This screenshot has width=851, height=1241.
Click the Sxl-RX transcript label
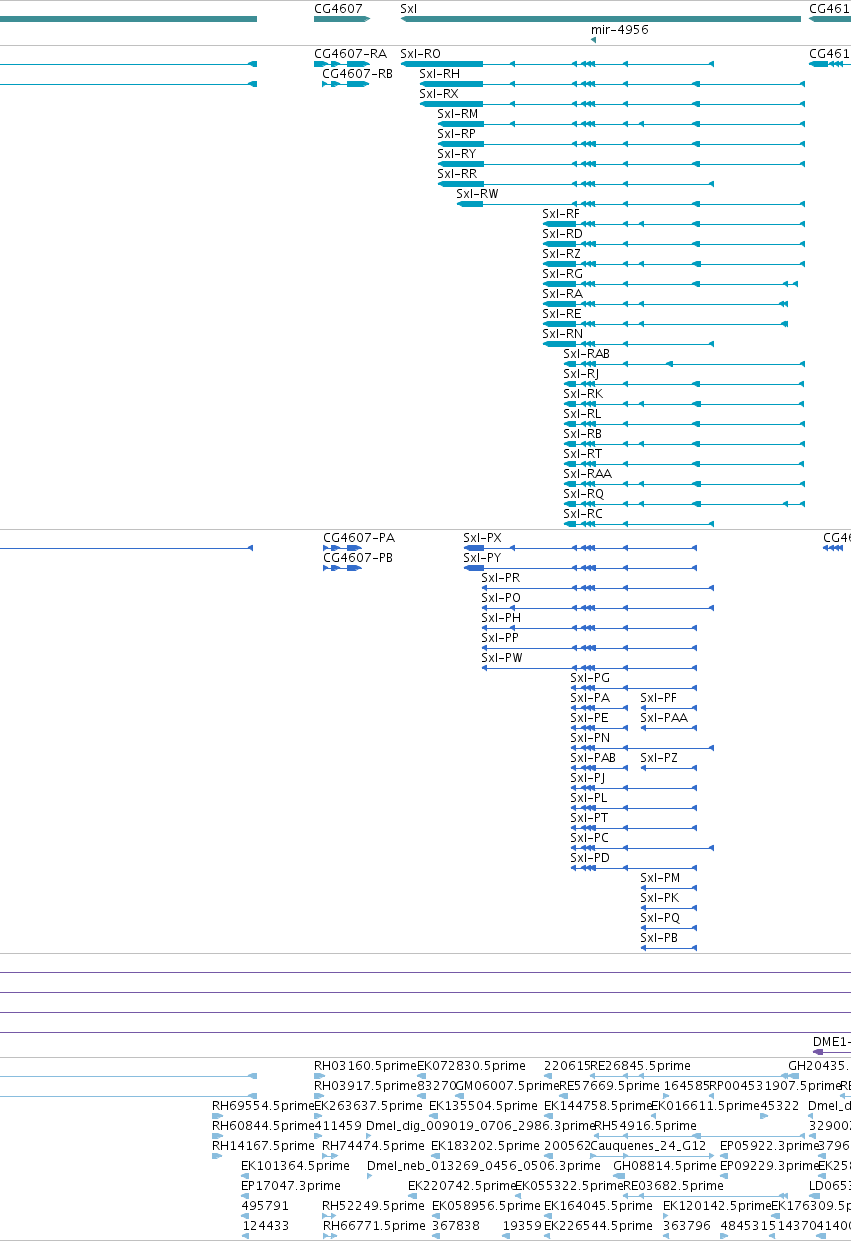(439, 94)
